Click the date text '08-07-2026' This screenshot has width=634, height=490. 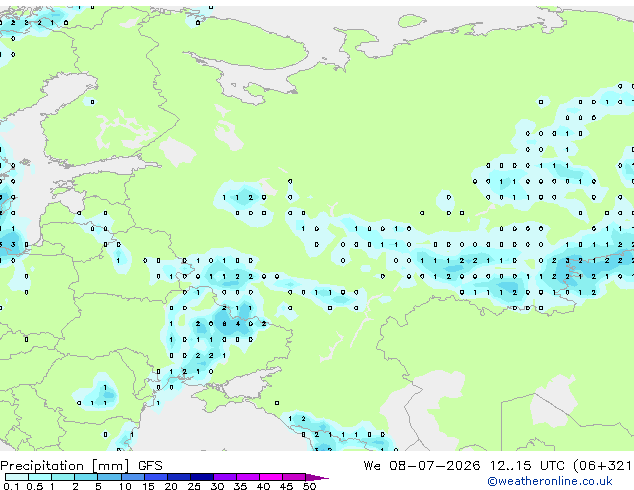tap(435, 466)
